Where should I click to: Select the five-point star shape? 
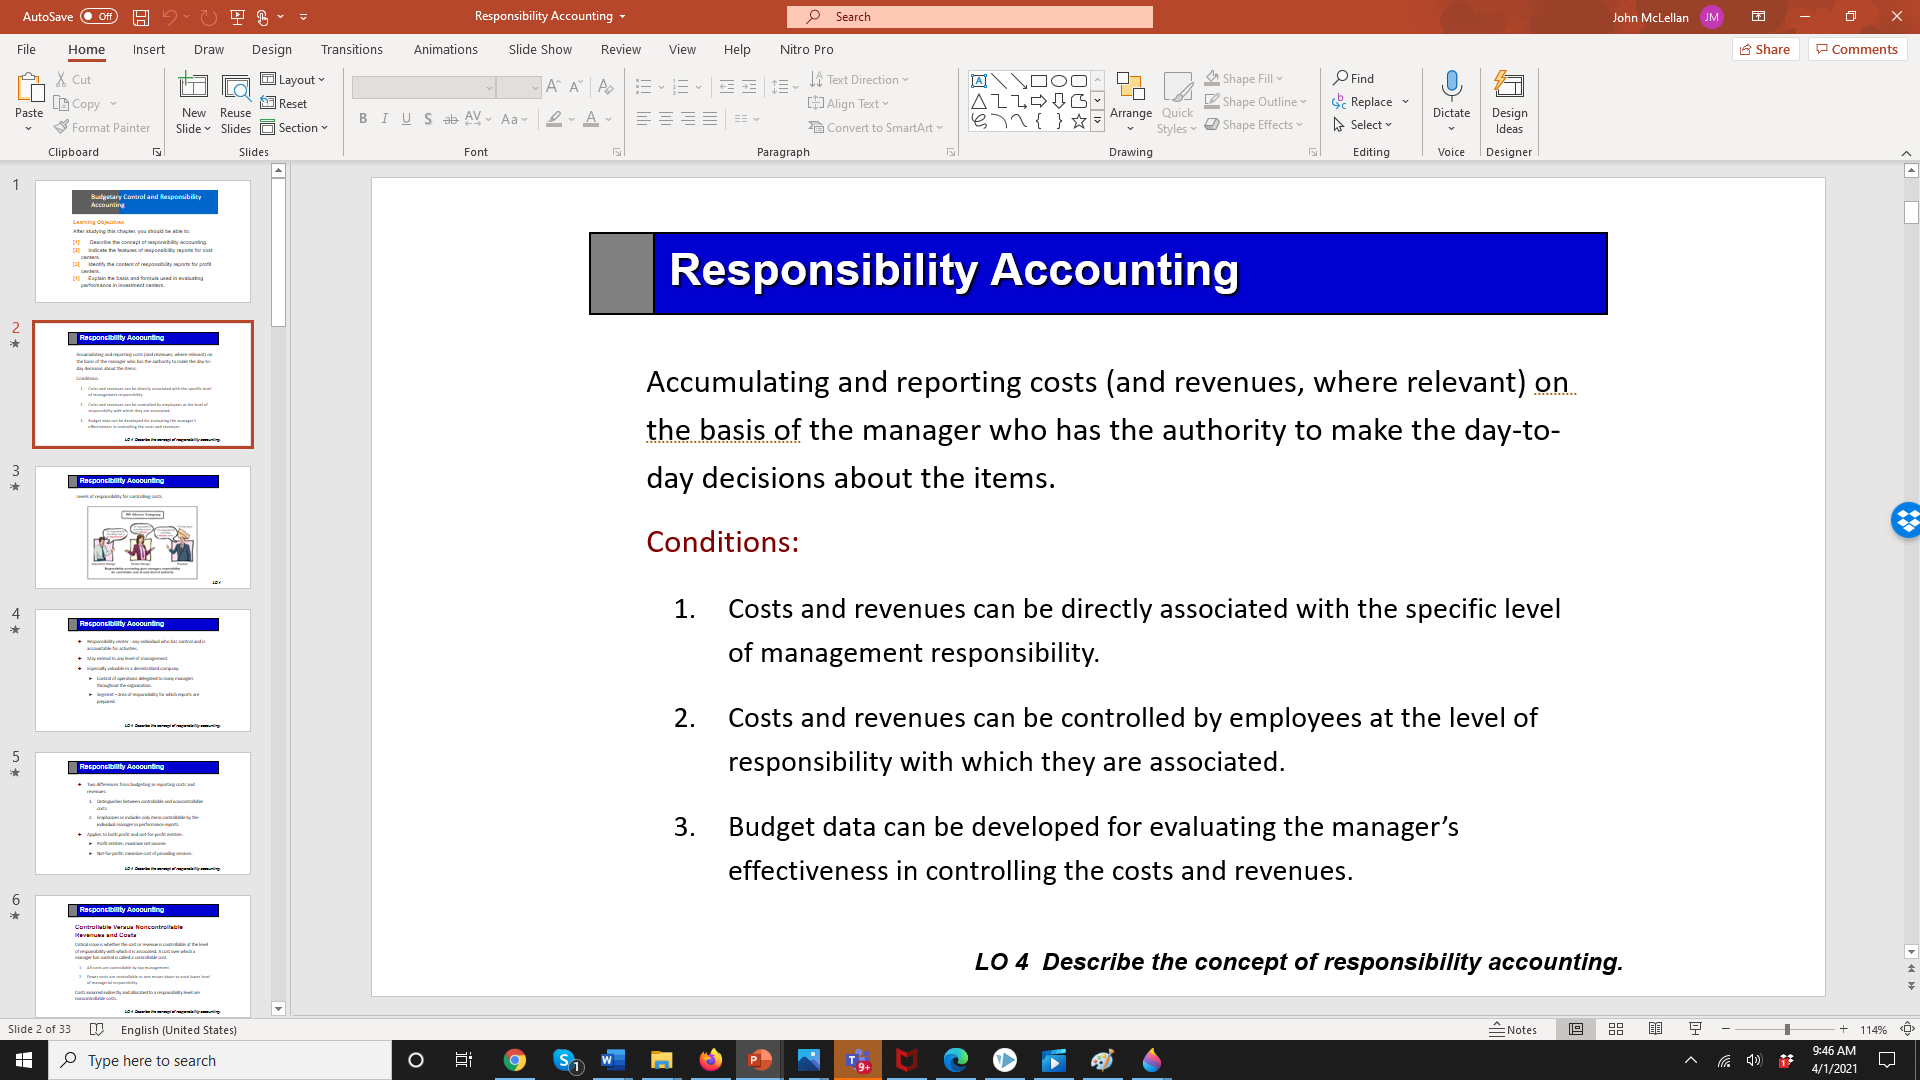pos(1079,121)
